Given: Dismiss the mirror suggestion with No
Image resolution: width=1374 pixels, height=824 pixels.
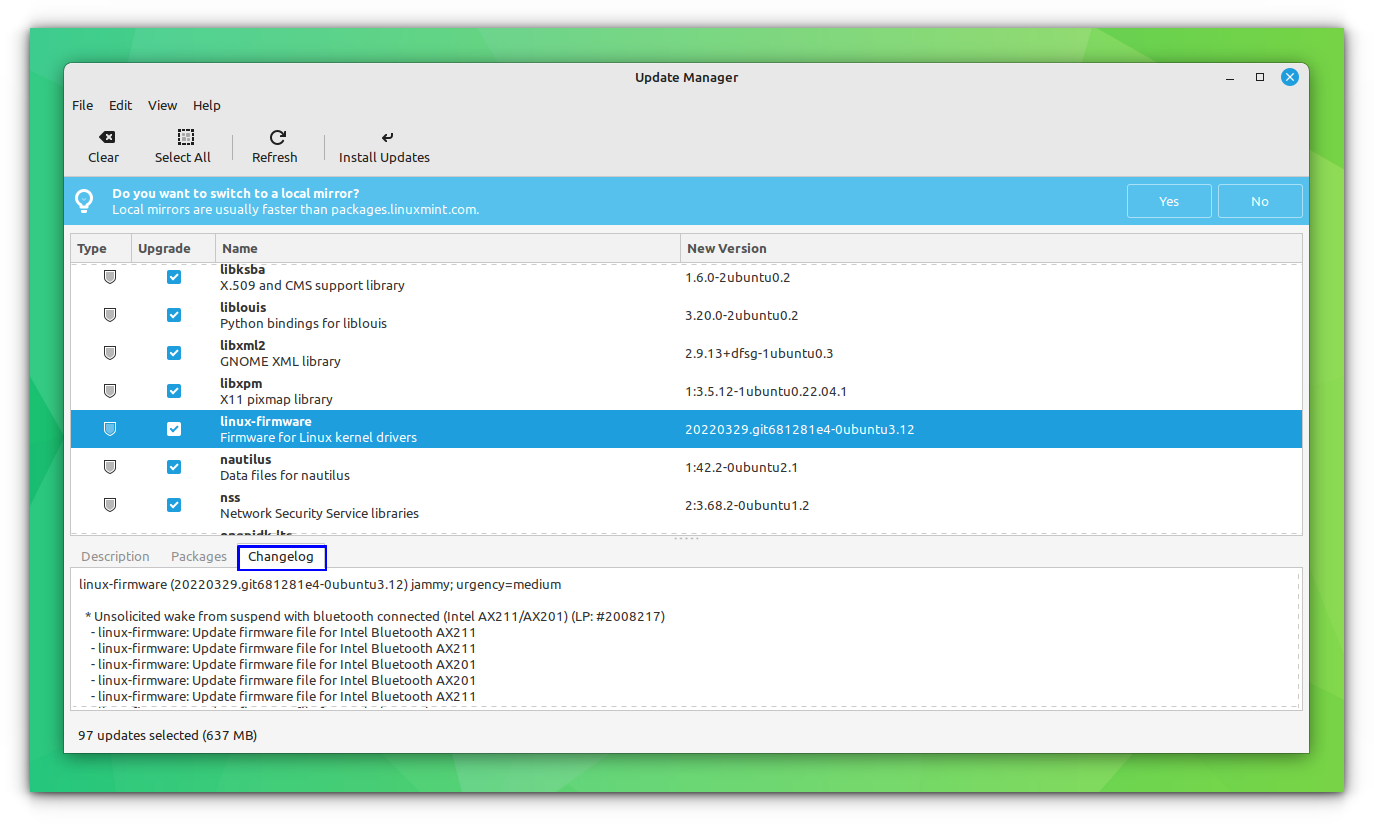Looking at the screenshot, I should (1259, 200).
